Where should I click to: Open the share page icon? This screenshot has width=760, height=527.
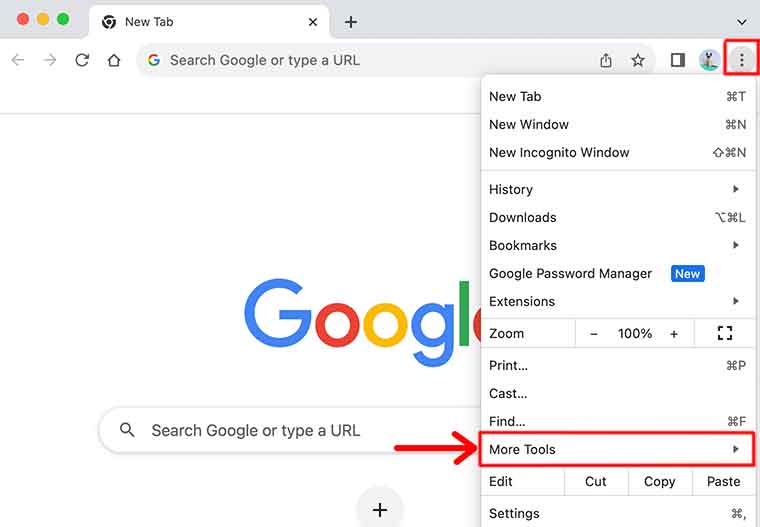[606, 60]
